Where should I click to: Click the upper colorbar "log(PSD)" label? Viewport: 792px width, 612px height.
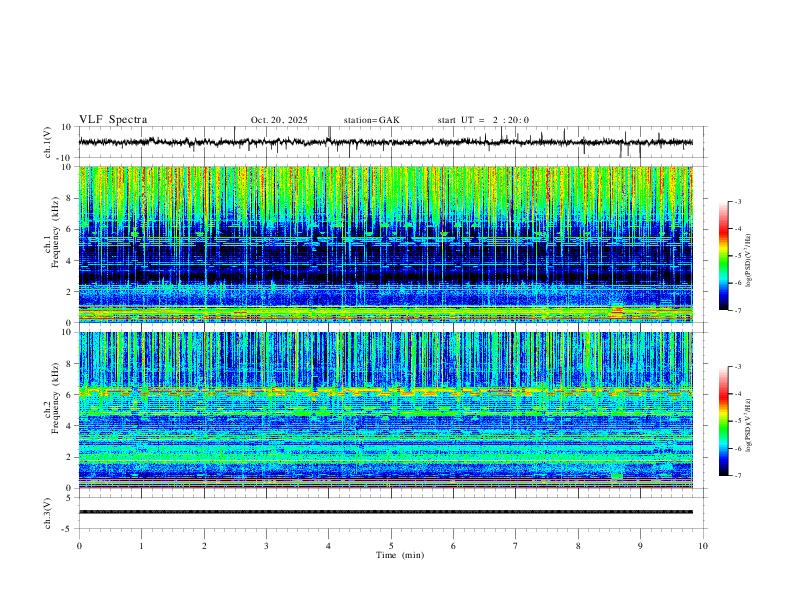(748, 261)
